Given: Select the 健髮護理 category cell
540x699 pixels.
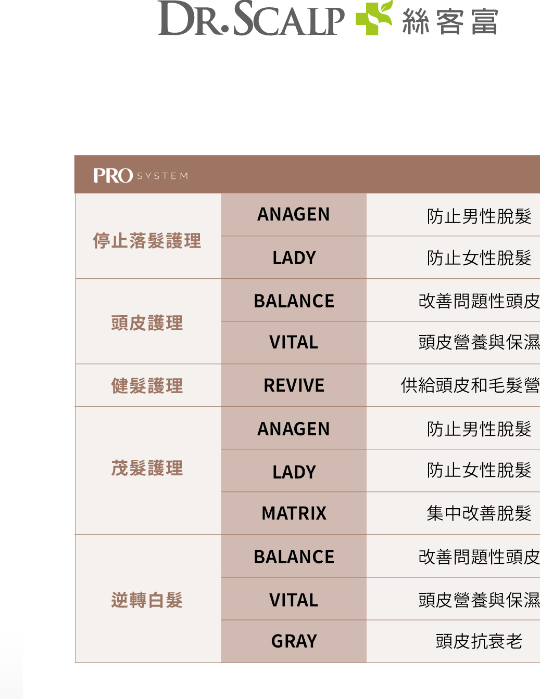Looking at the screenshot, I should (148, 386).
